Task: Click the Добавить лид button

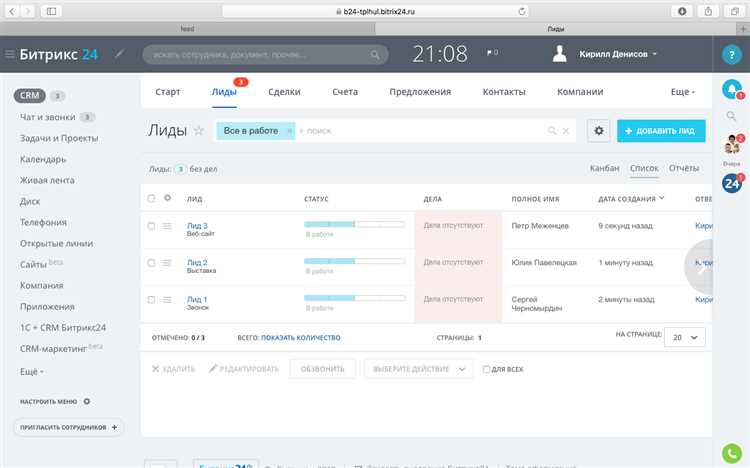Action: point(661,131)
